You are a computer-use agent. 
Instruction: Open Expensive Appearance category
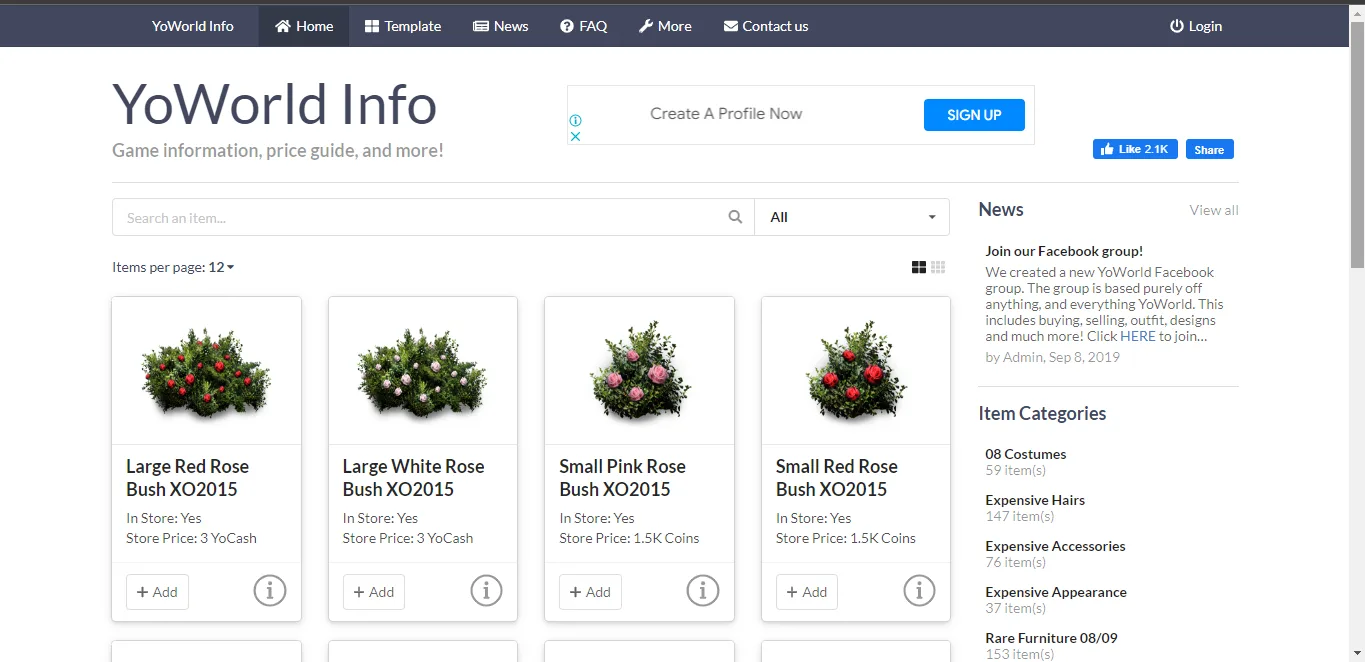[x=1056, y=592]
